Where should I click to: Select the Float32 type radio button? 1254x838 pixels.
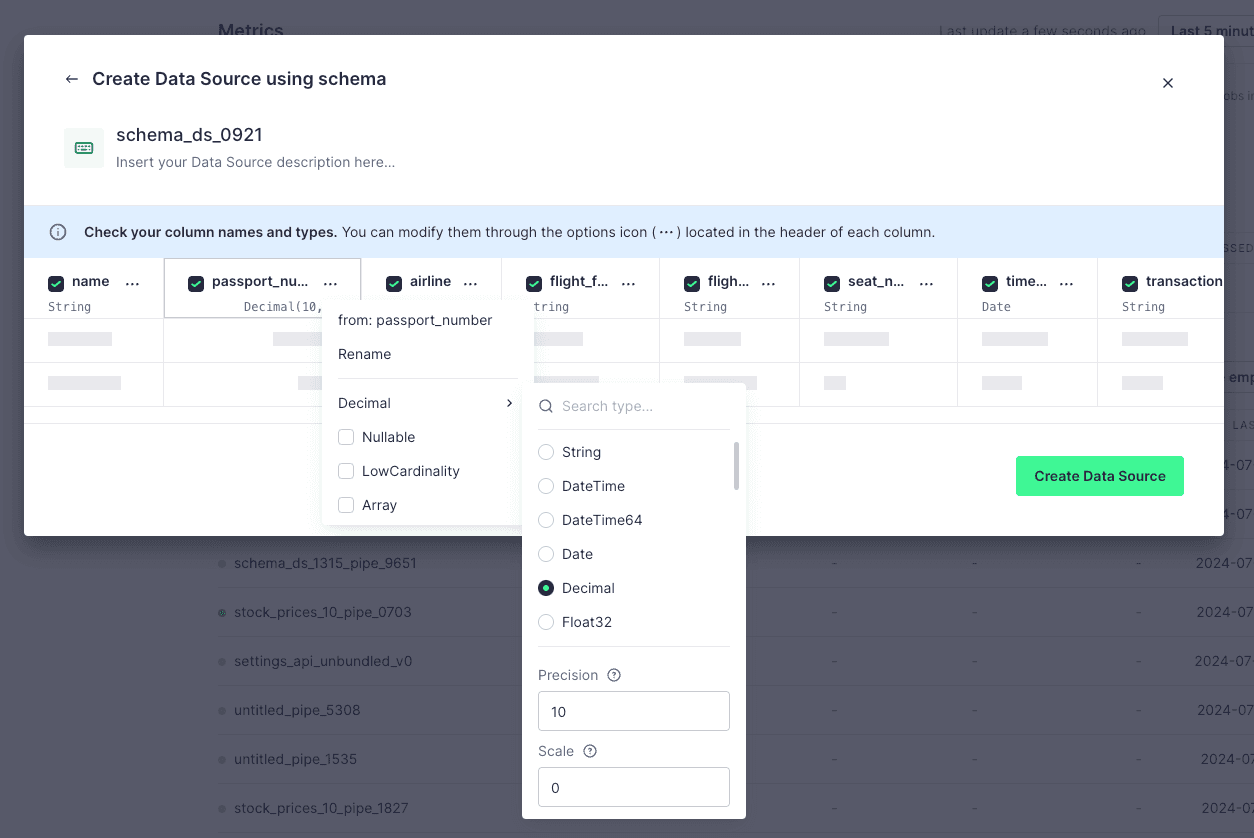pyautogui.click(x=546, y=622)
